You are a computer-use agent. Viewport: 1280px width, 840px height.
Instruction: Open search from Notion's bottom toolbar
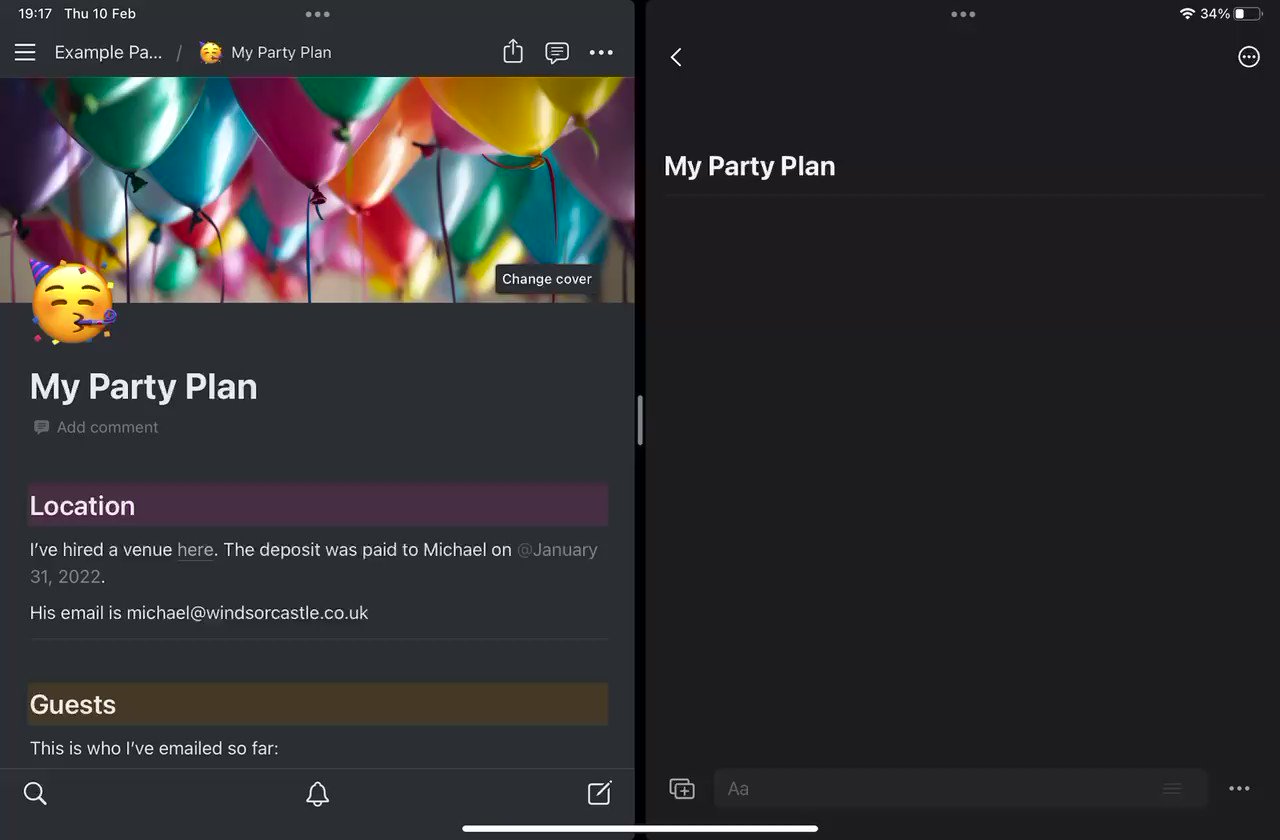[x=35, y=793]
